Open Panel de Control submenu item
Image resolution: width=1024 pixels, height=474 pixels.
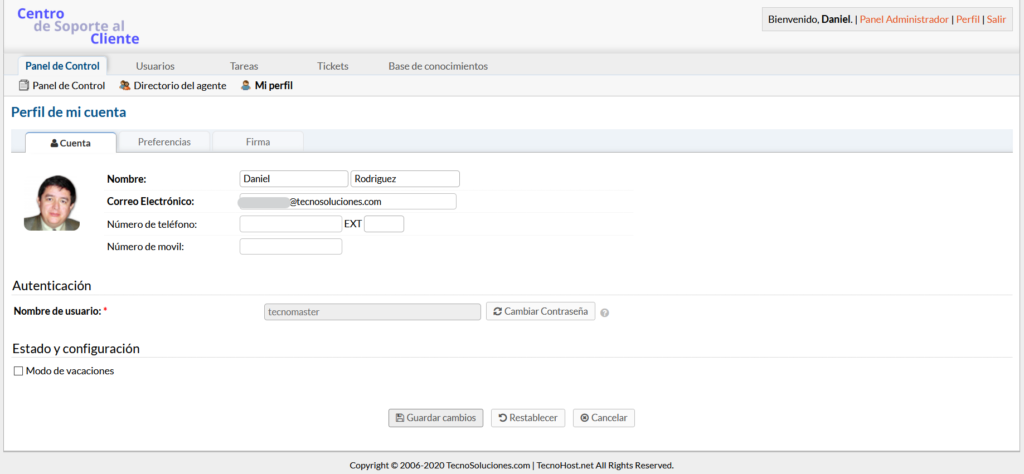[x=62, y=86]
